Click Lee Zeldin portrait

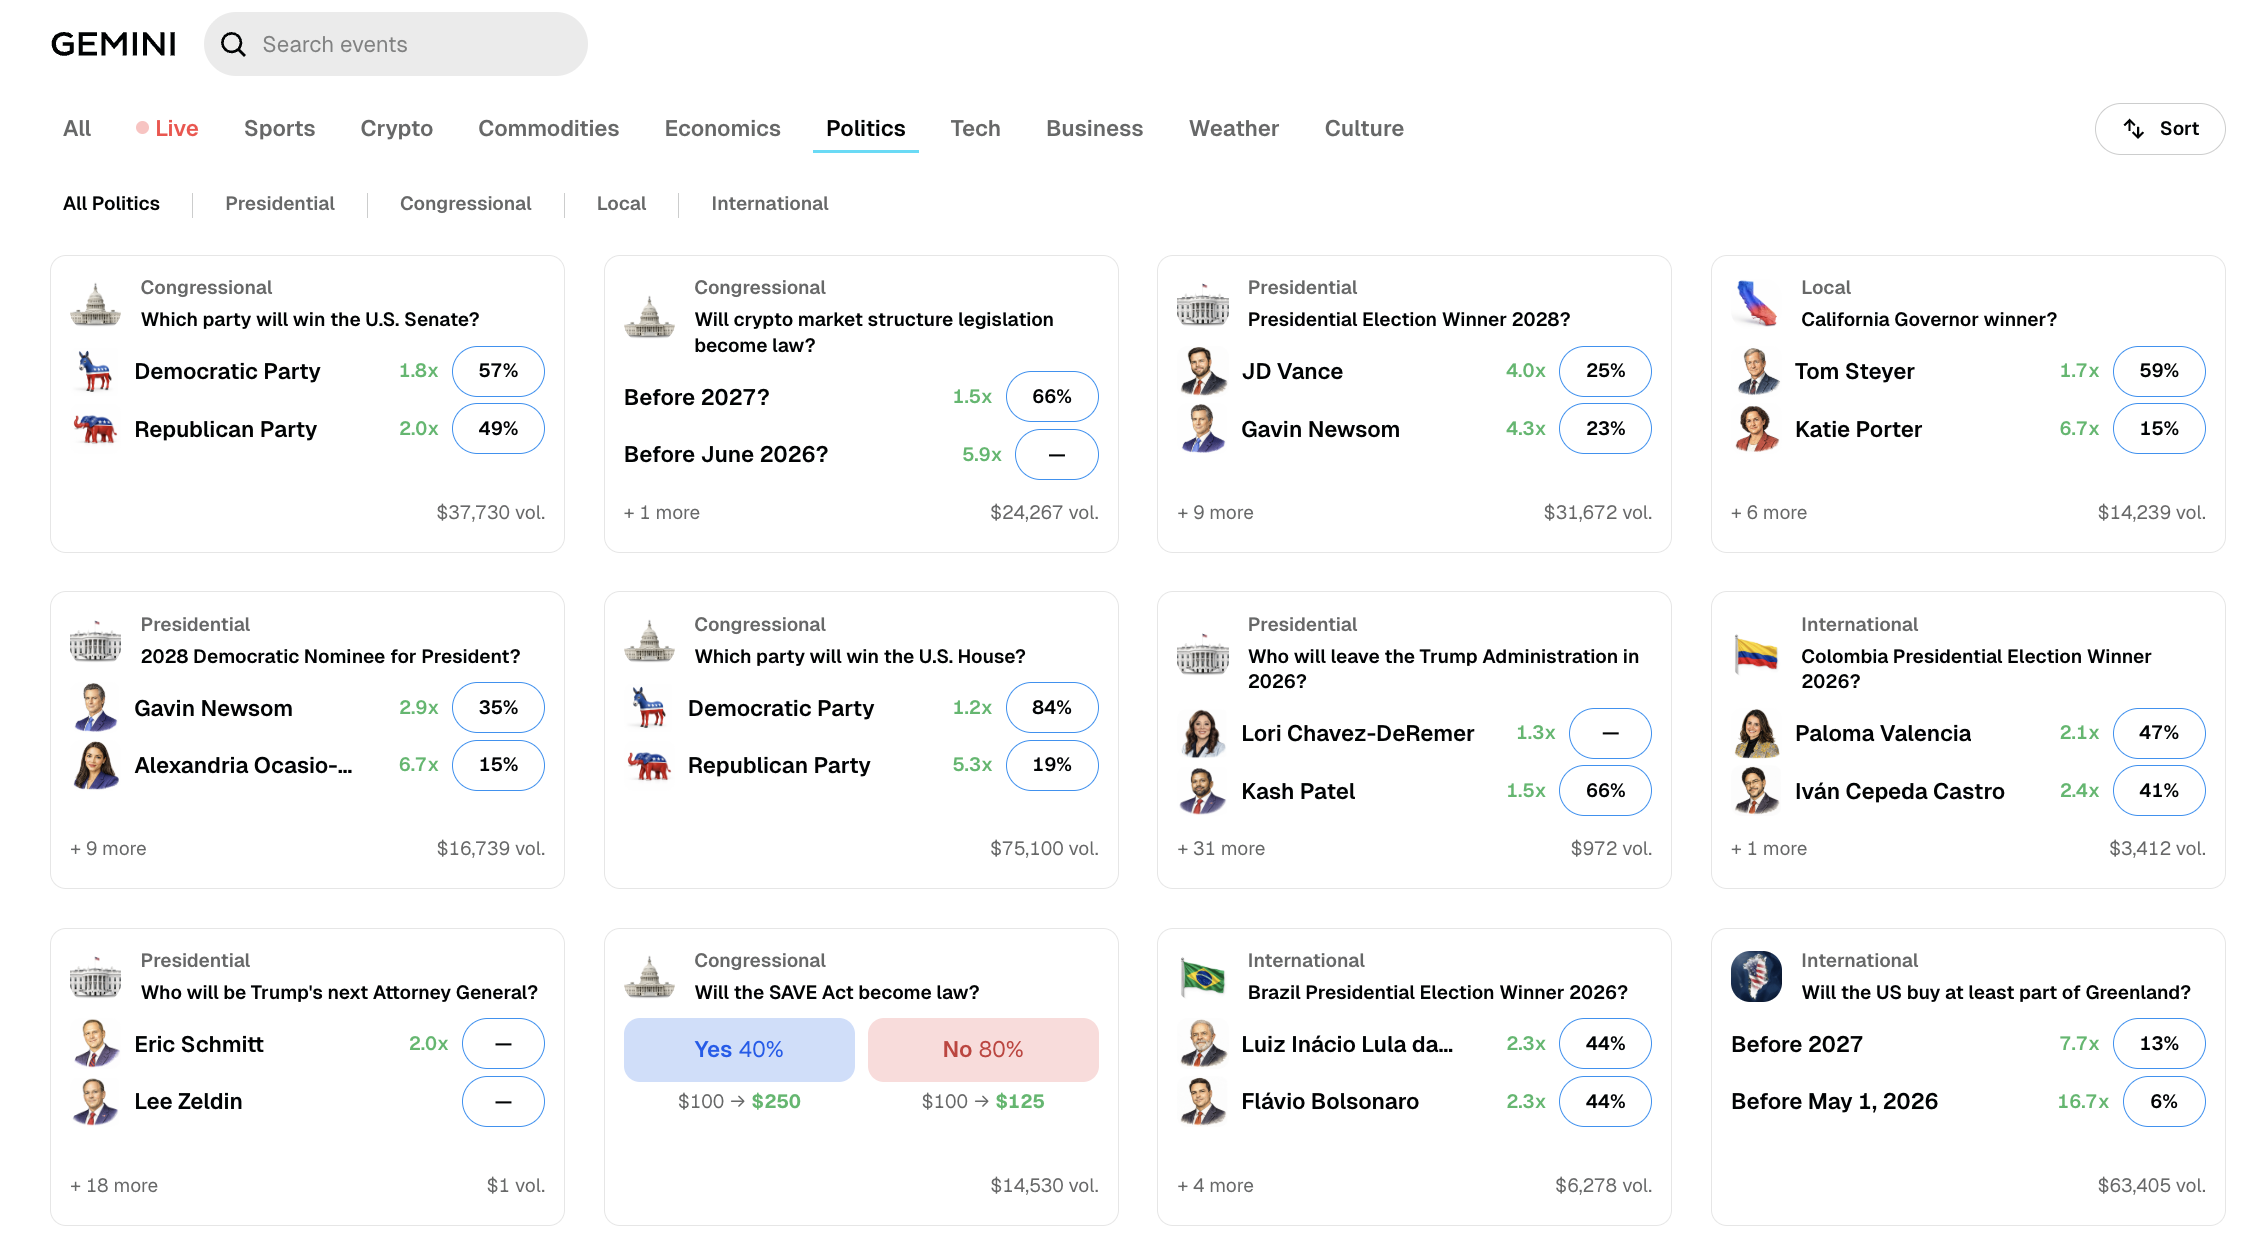coord(95,1101)
